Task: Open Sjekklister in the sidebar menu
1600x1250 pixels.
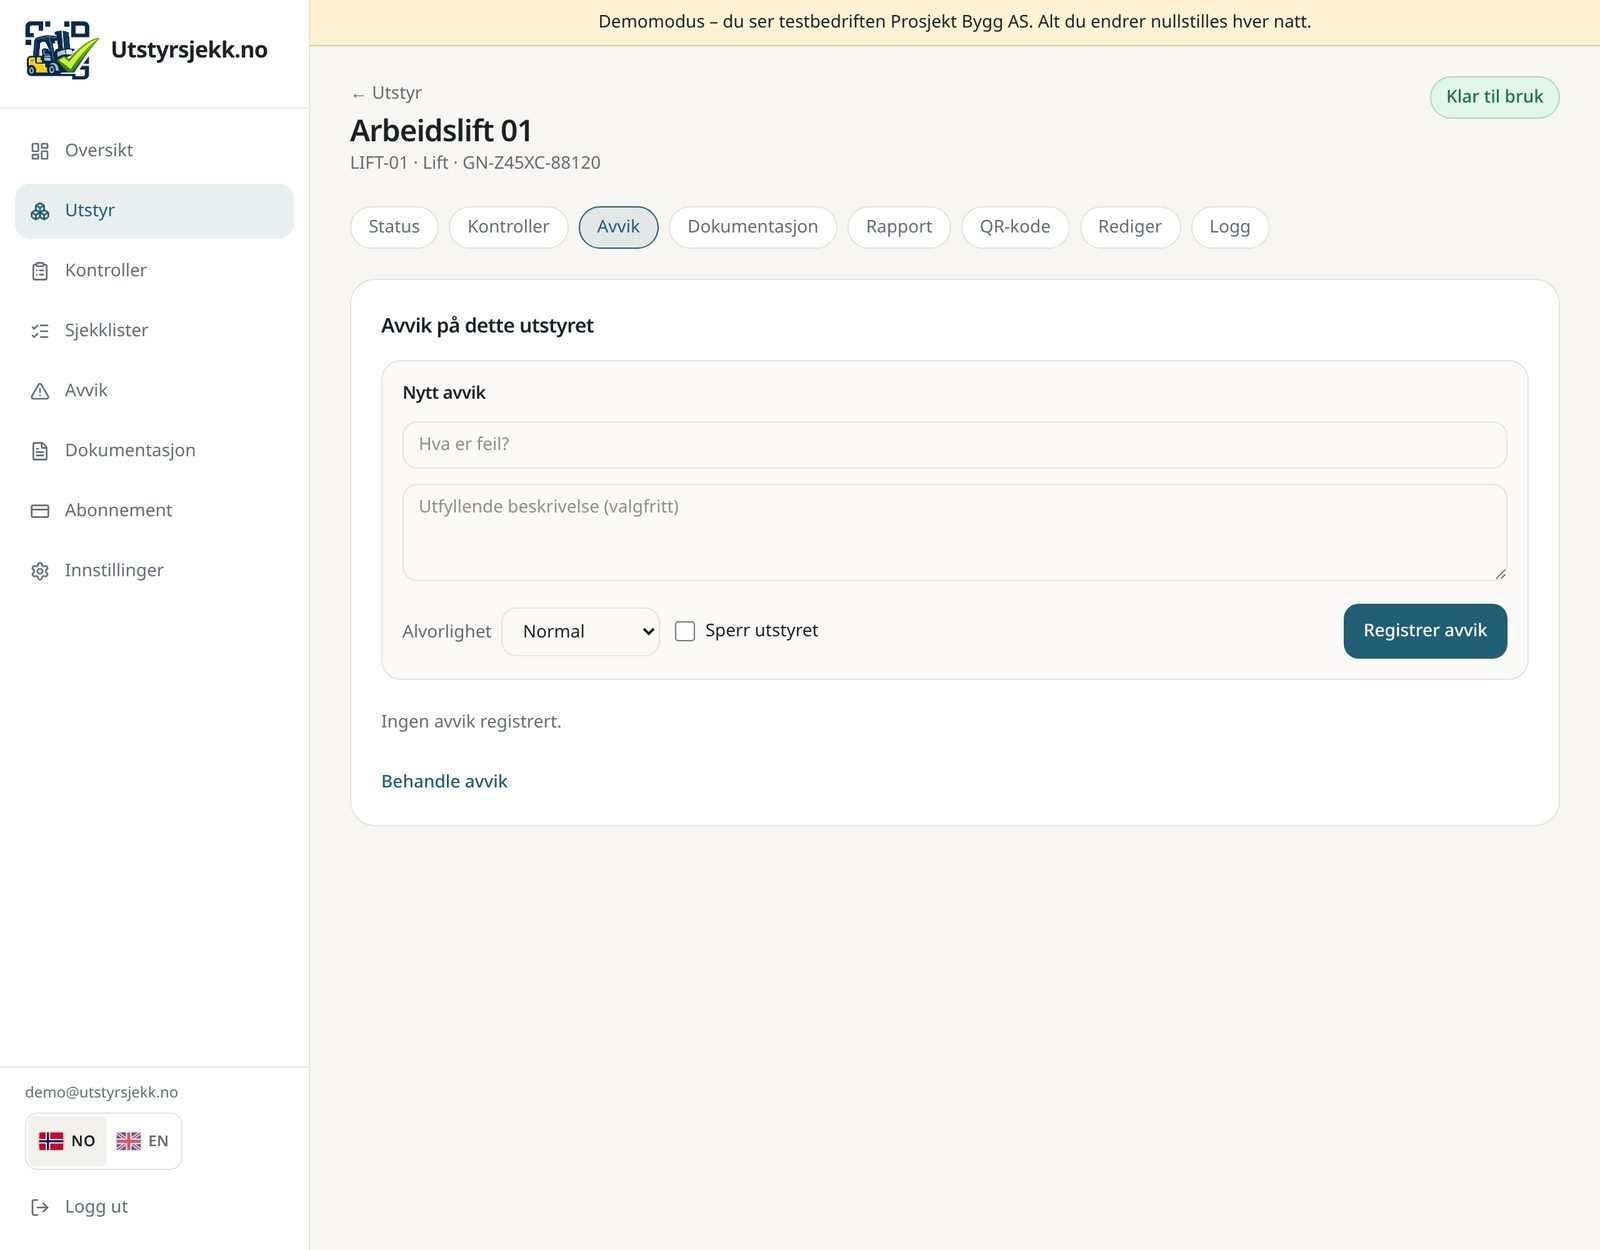Action: point(154,331)
